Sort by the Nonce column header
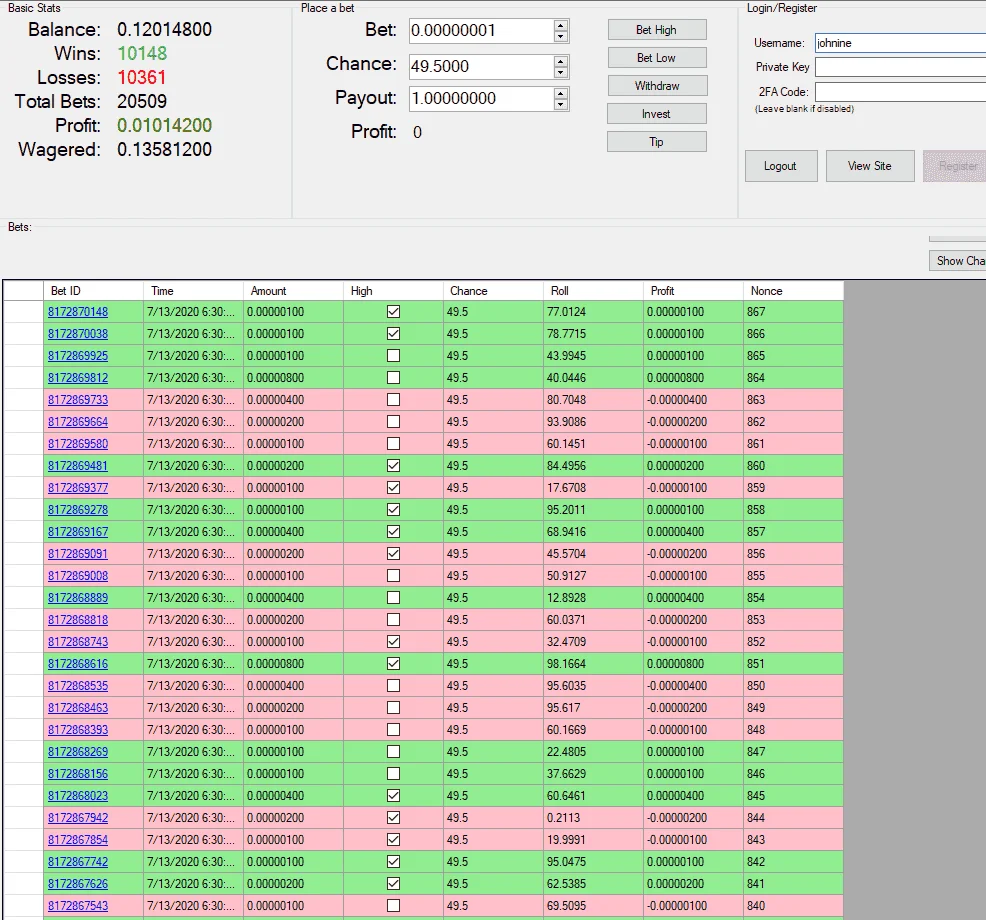The width and height of the screenshot is (986, 920). 794,291
